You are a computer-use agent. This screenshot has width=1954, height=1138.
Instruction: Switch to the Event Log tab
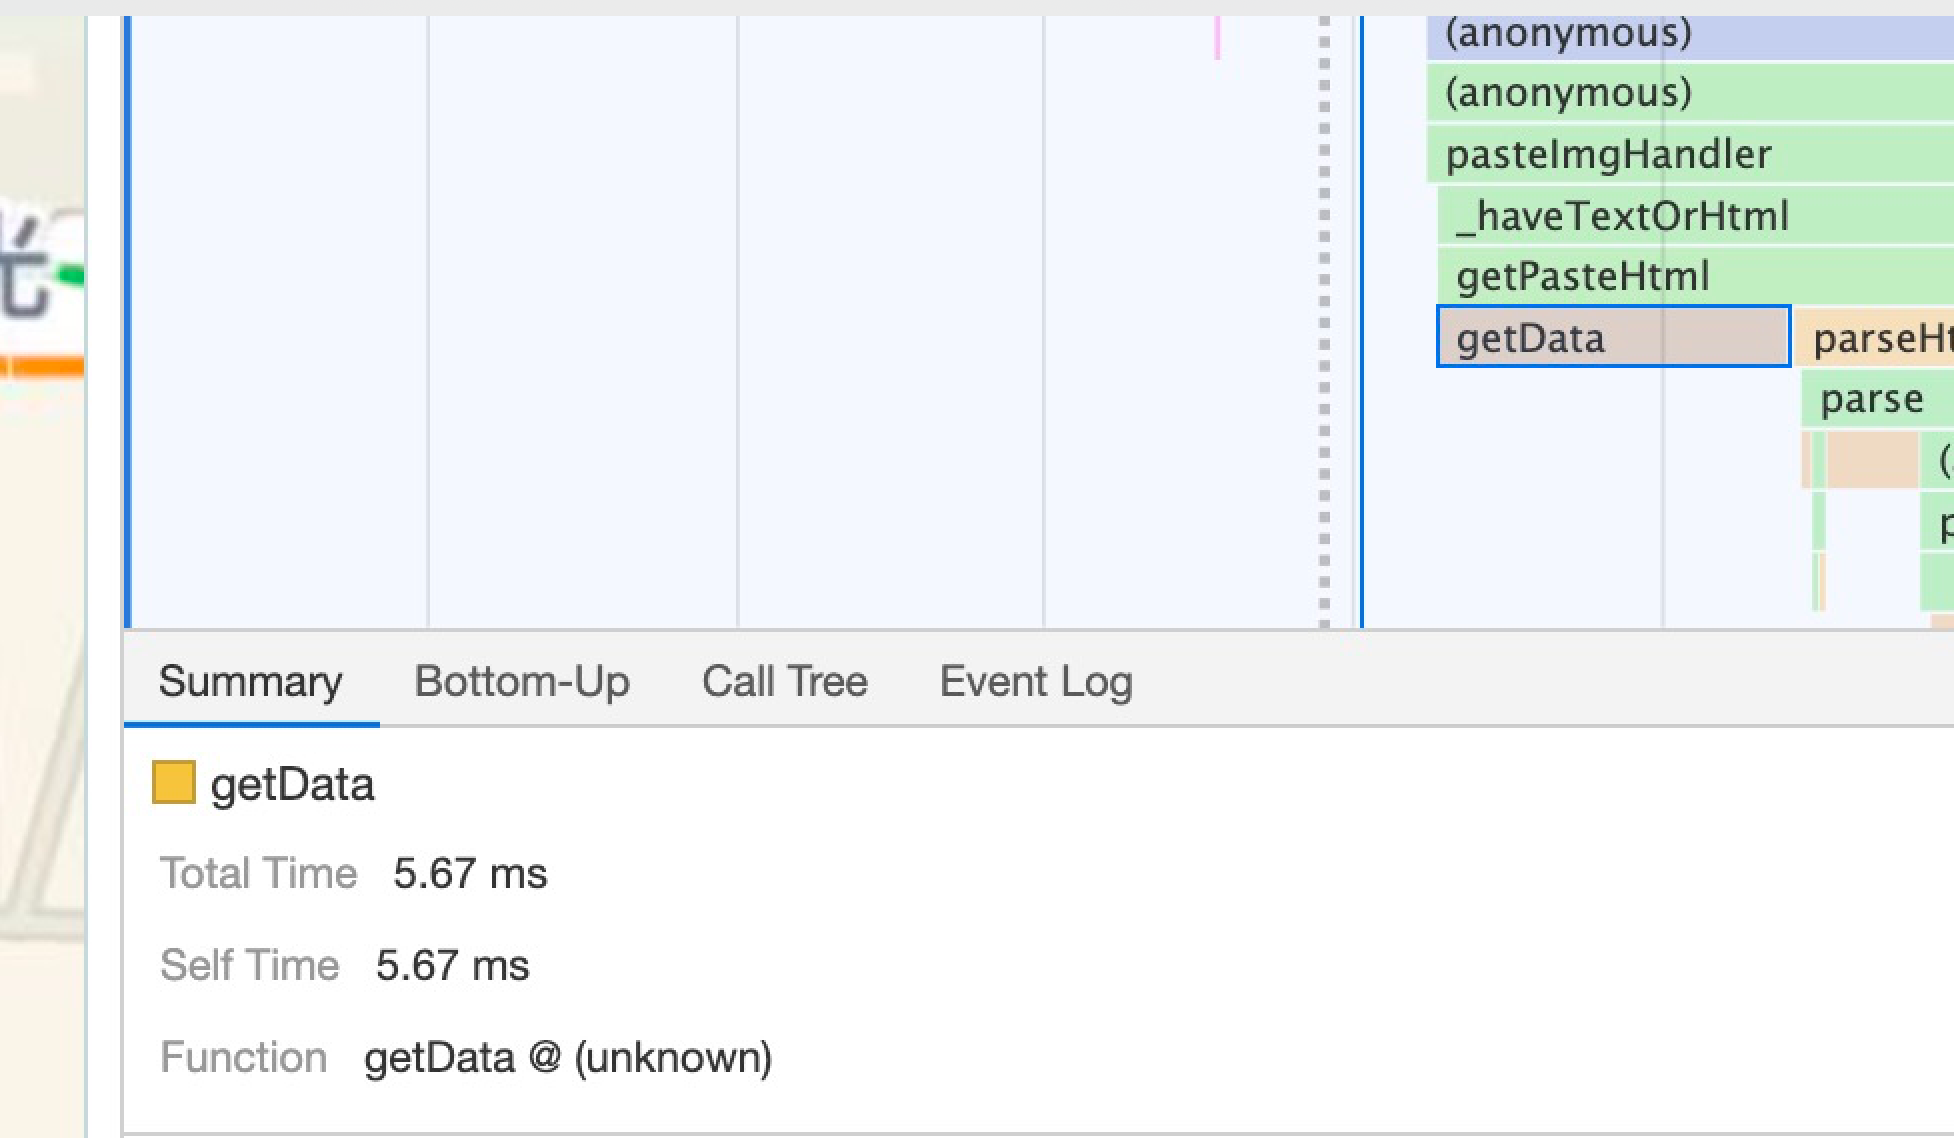tap(1035, 682)
